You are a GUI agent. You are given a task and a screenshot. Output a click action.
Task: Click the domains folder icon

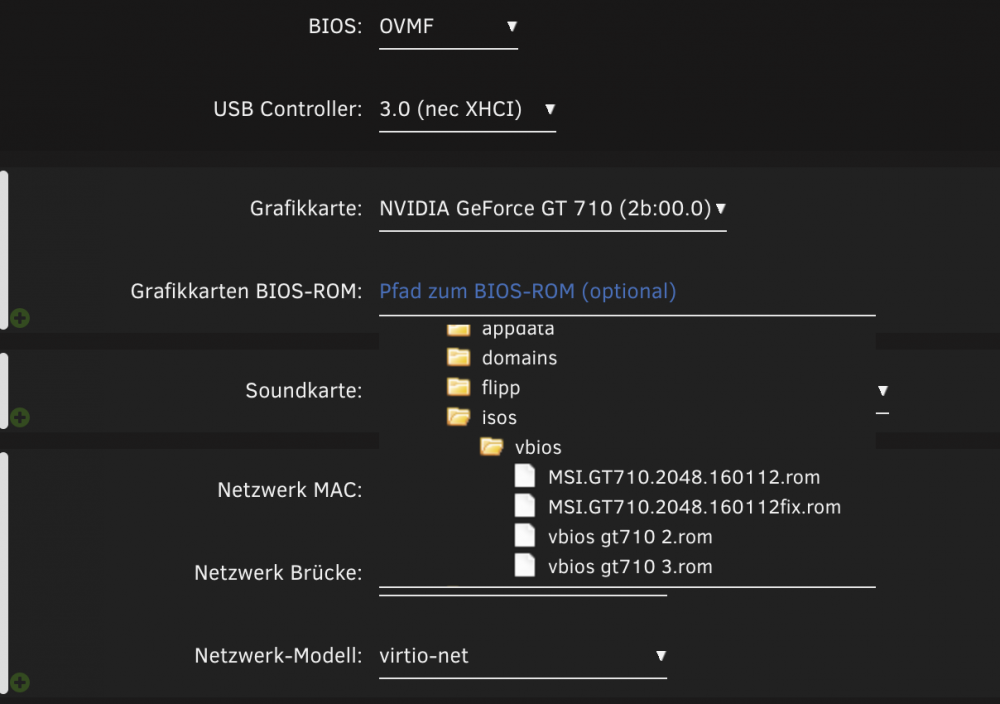(x=459, y=357)
